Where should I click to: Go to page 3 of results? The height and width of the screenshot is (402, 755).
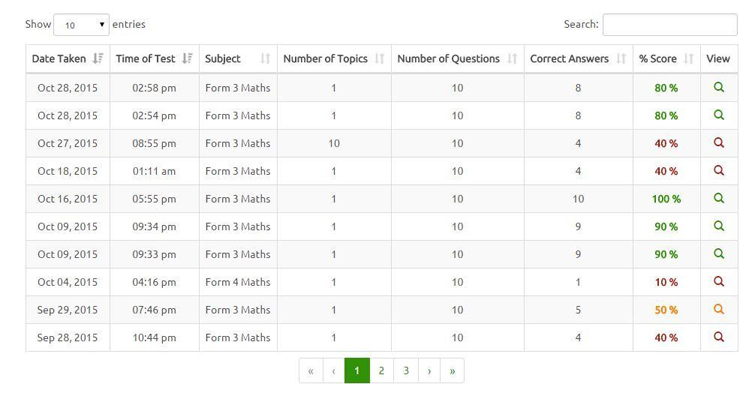pyautogui.click(x=406, y=371)
